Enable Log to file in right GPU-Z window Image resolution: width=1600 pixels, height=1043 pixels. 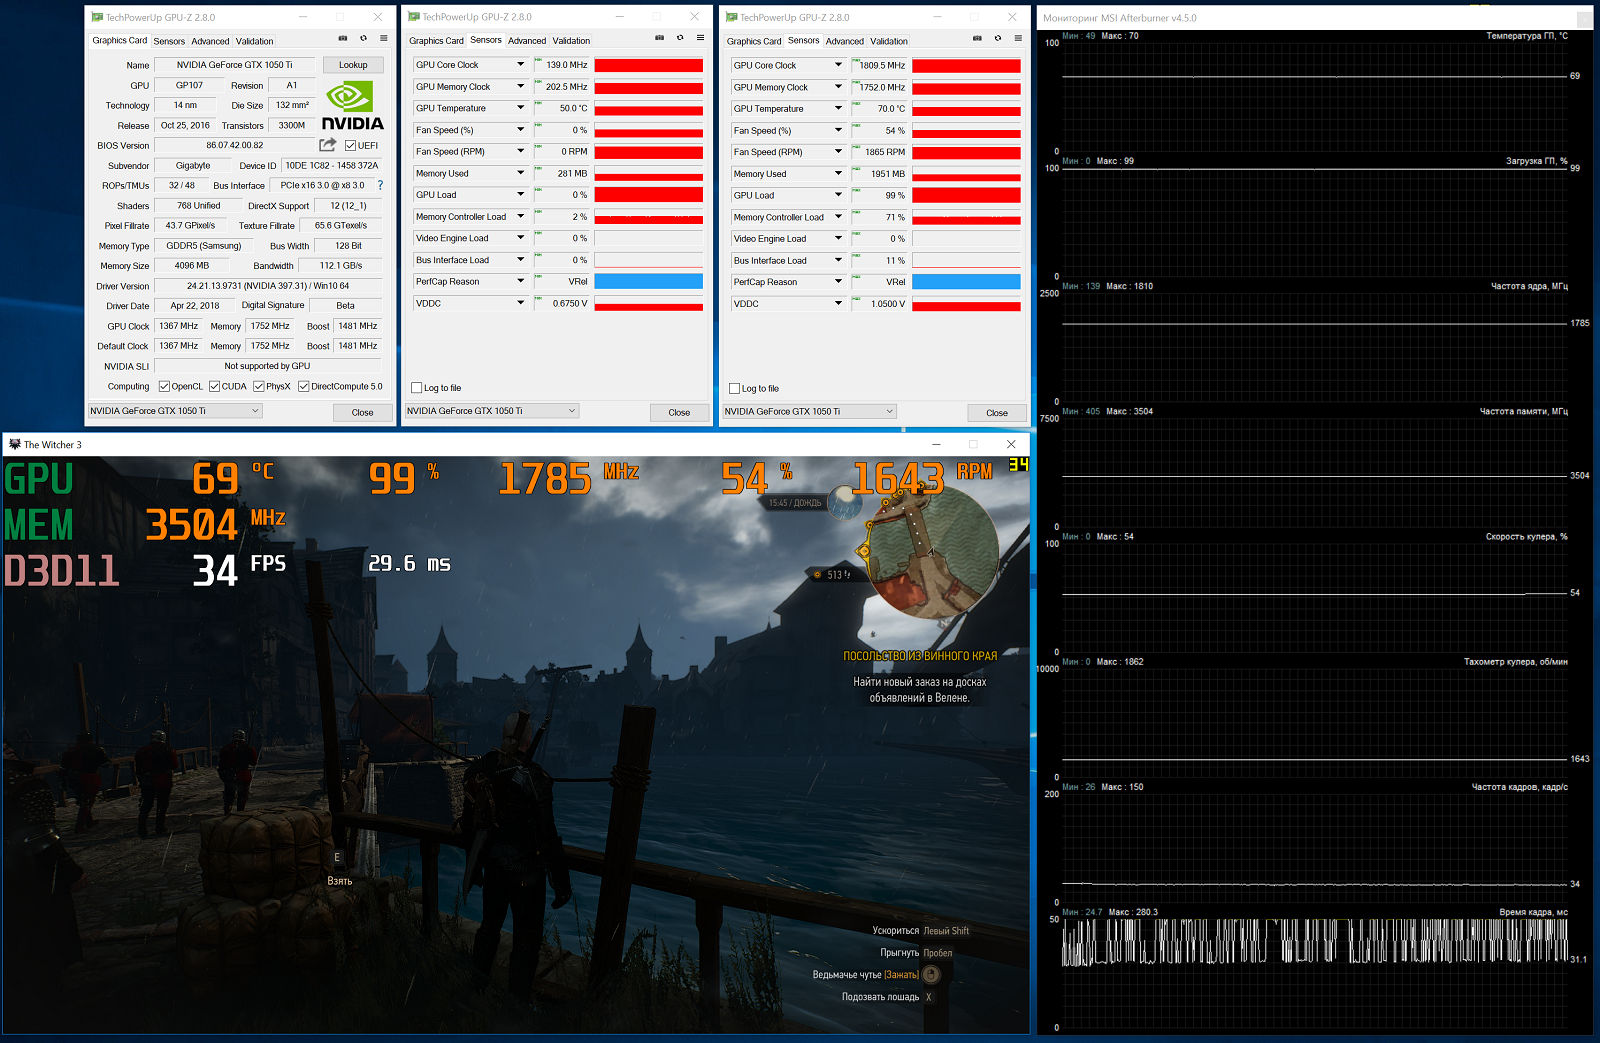click(735, 389)
